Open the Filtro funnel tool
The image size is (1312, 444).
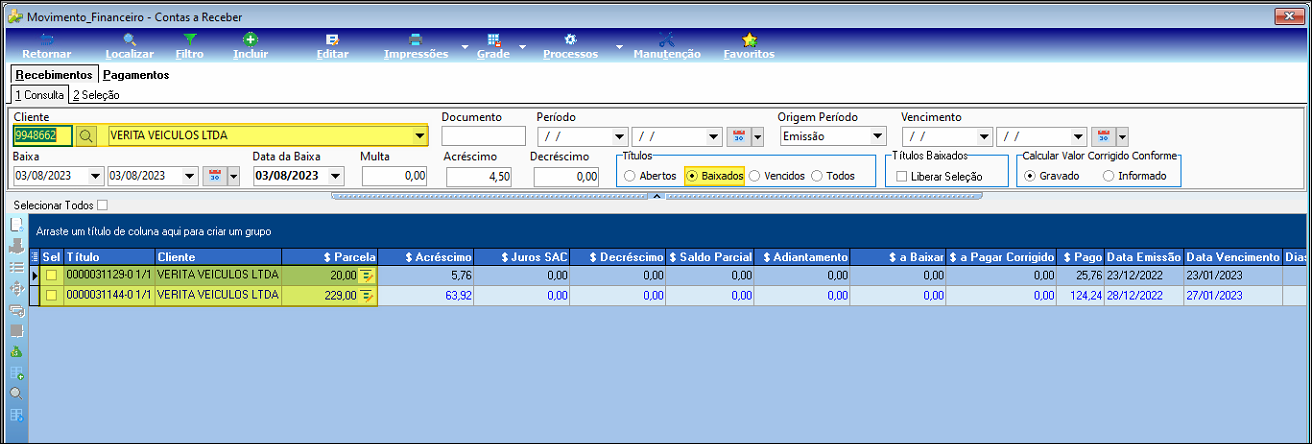tap(189, 40)
